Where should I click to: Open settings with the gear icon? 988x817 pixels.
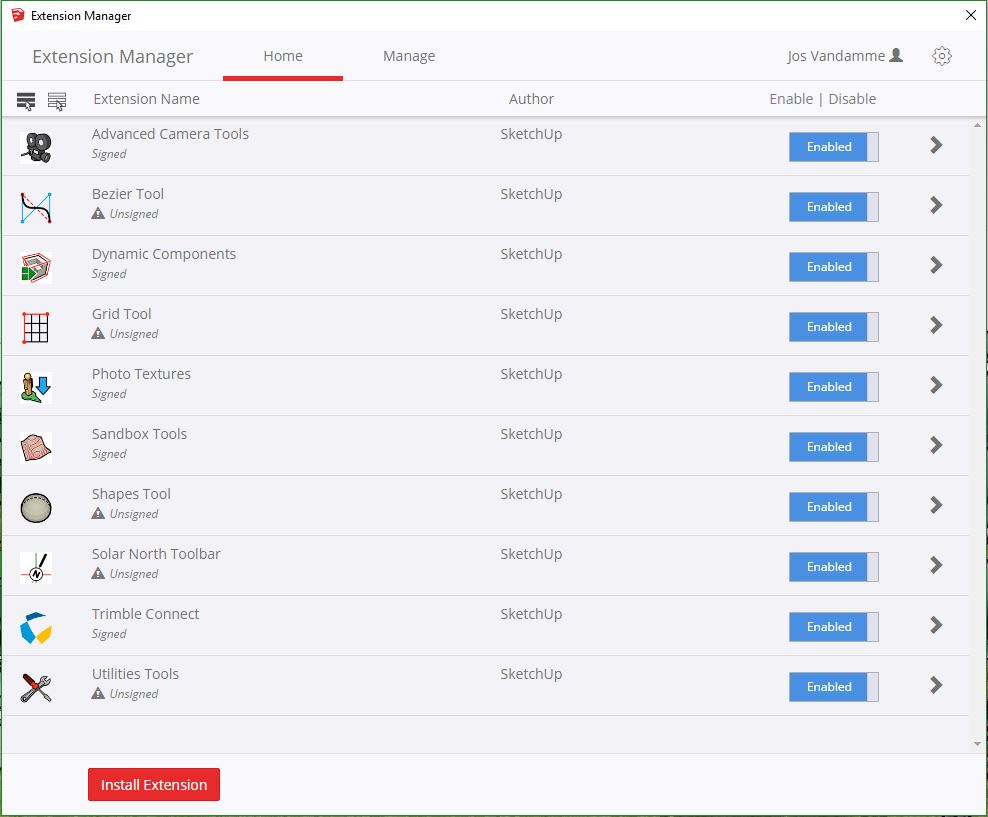coord(941,56)
